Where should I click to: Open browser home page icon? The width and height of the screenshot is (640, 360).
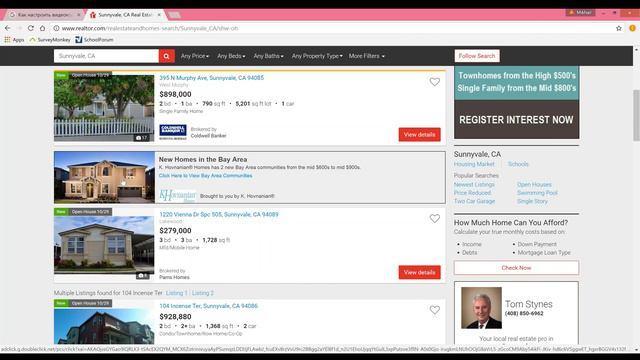click(x=42, y=28)
